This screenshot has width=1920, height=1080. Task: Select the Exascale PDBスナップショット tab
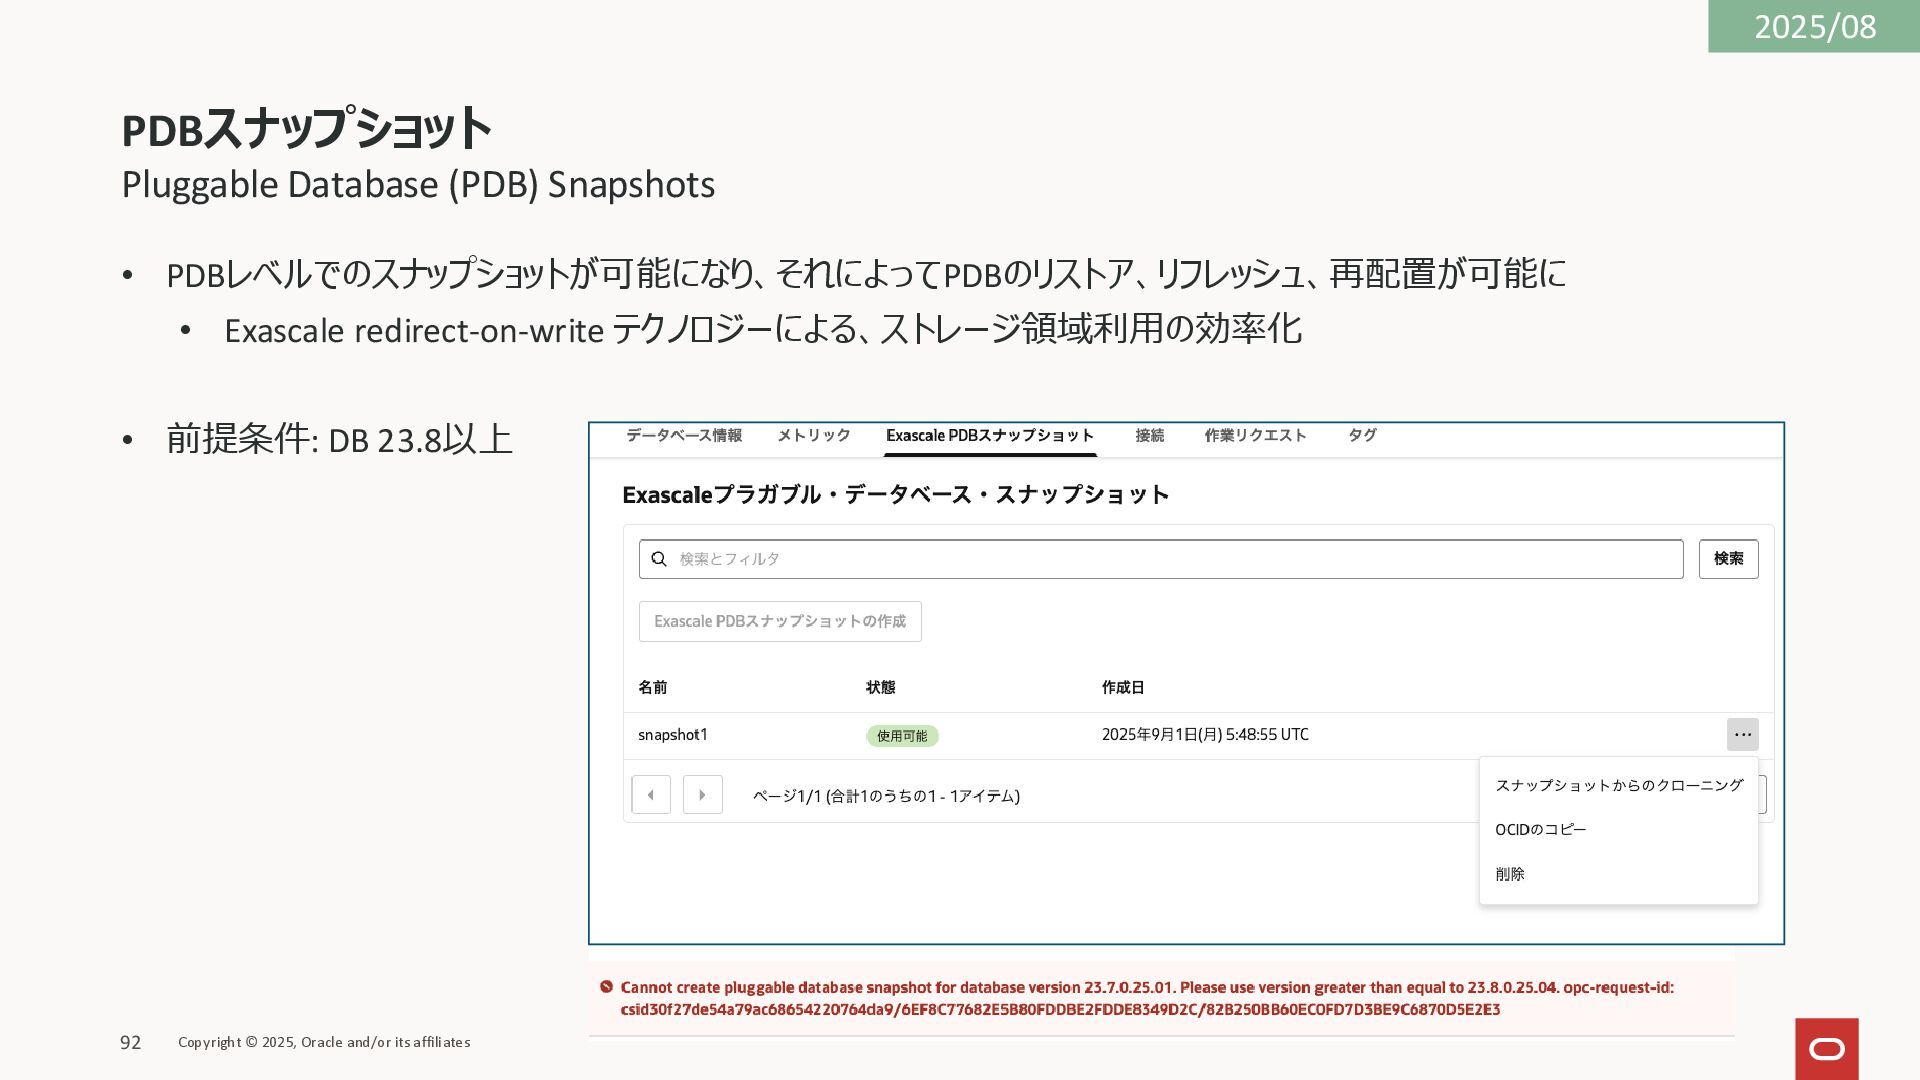point(990,435)
